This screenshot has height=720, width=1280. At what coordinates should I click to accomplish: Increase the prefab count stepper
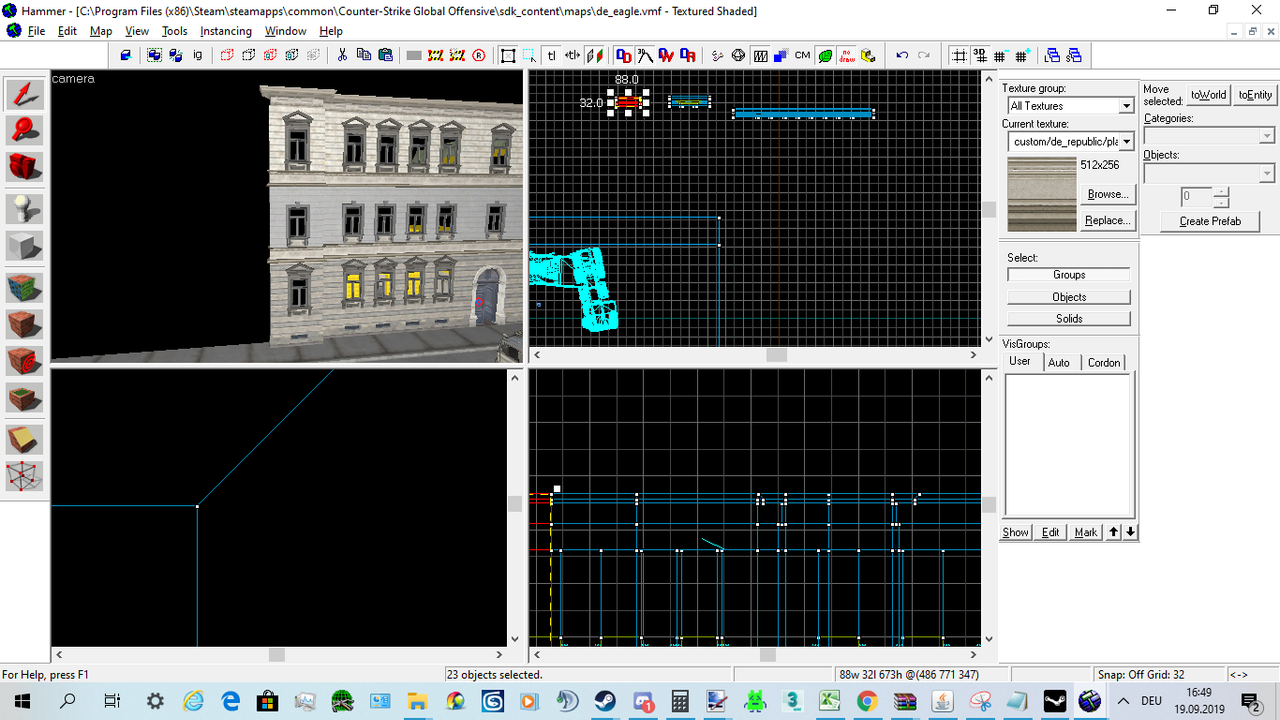click(x=1221, y=192)
